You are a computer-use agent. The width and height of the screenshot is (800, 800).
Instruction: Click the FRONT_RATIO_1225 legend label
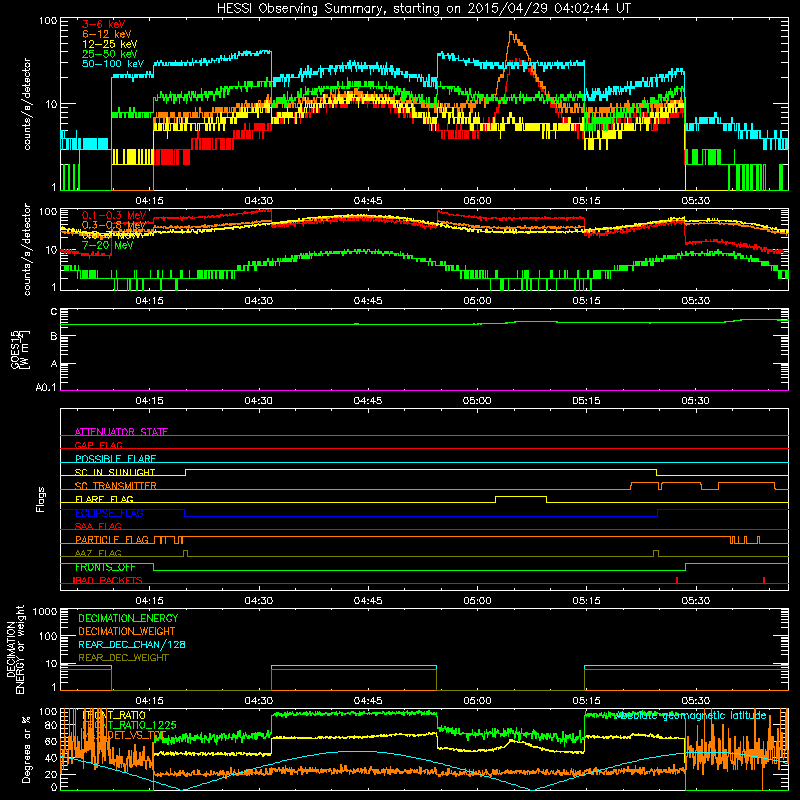(130, 725)
